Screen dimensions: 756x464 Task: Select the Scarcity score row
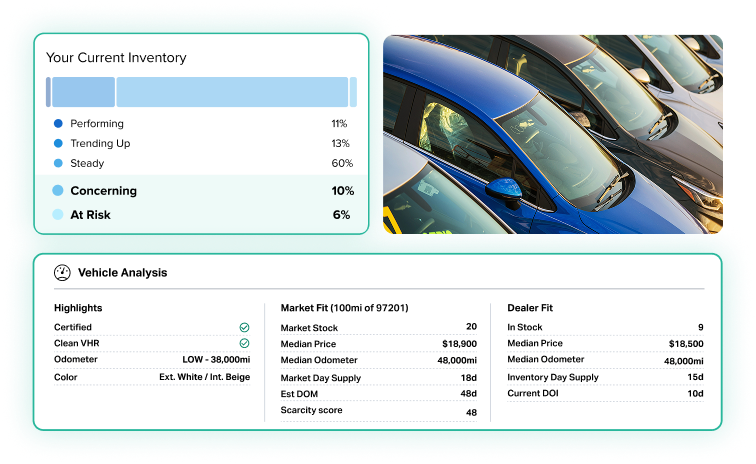point(378,412)
